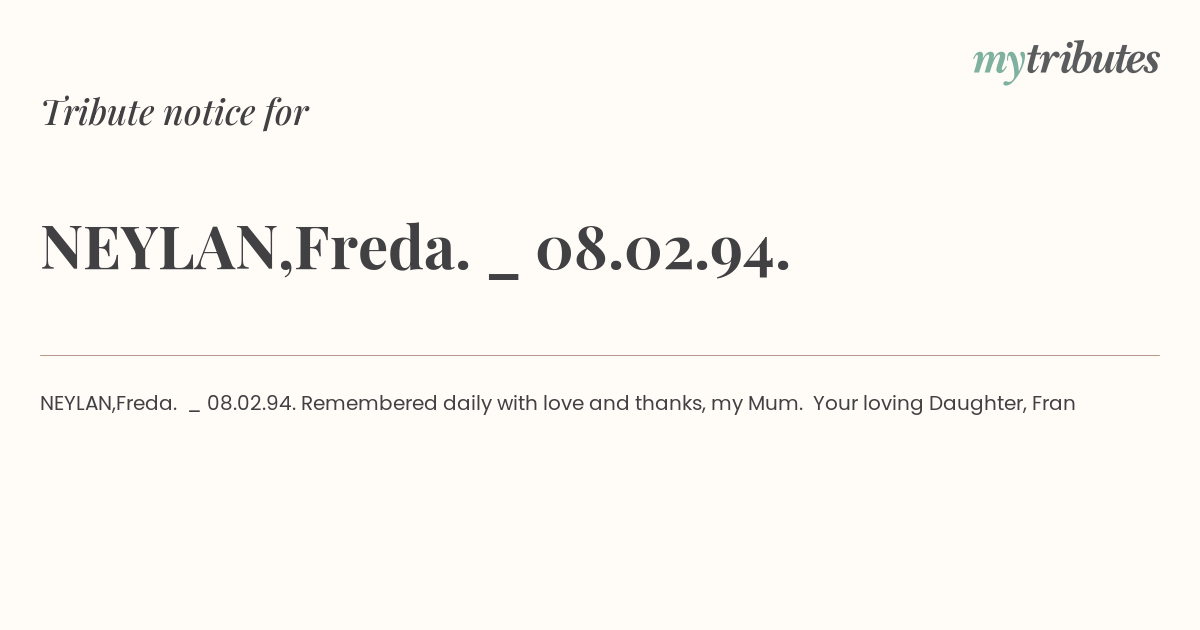1200x630 pixels.
Task: Select the word "notice" in the subtitle
Action: 209,114
